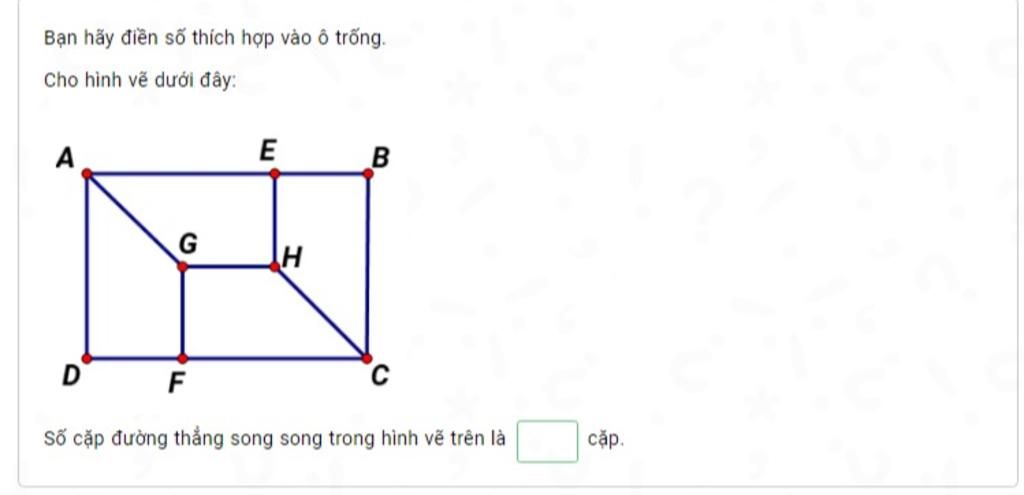Click red point B at top-right corner
Viewport: 1024px width, 495px height.
point(368,174)
